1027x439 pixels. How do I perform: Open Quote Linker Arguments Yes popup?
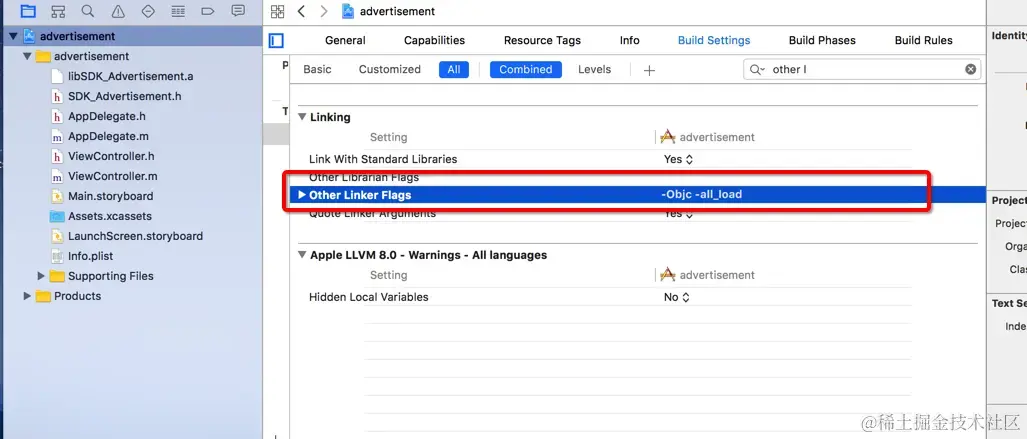coord(678,214)
